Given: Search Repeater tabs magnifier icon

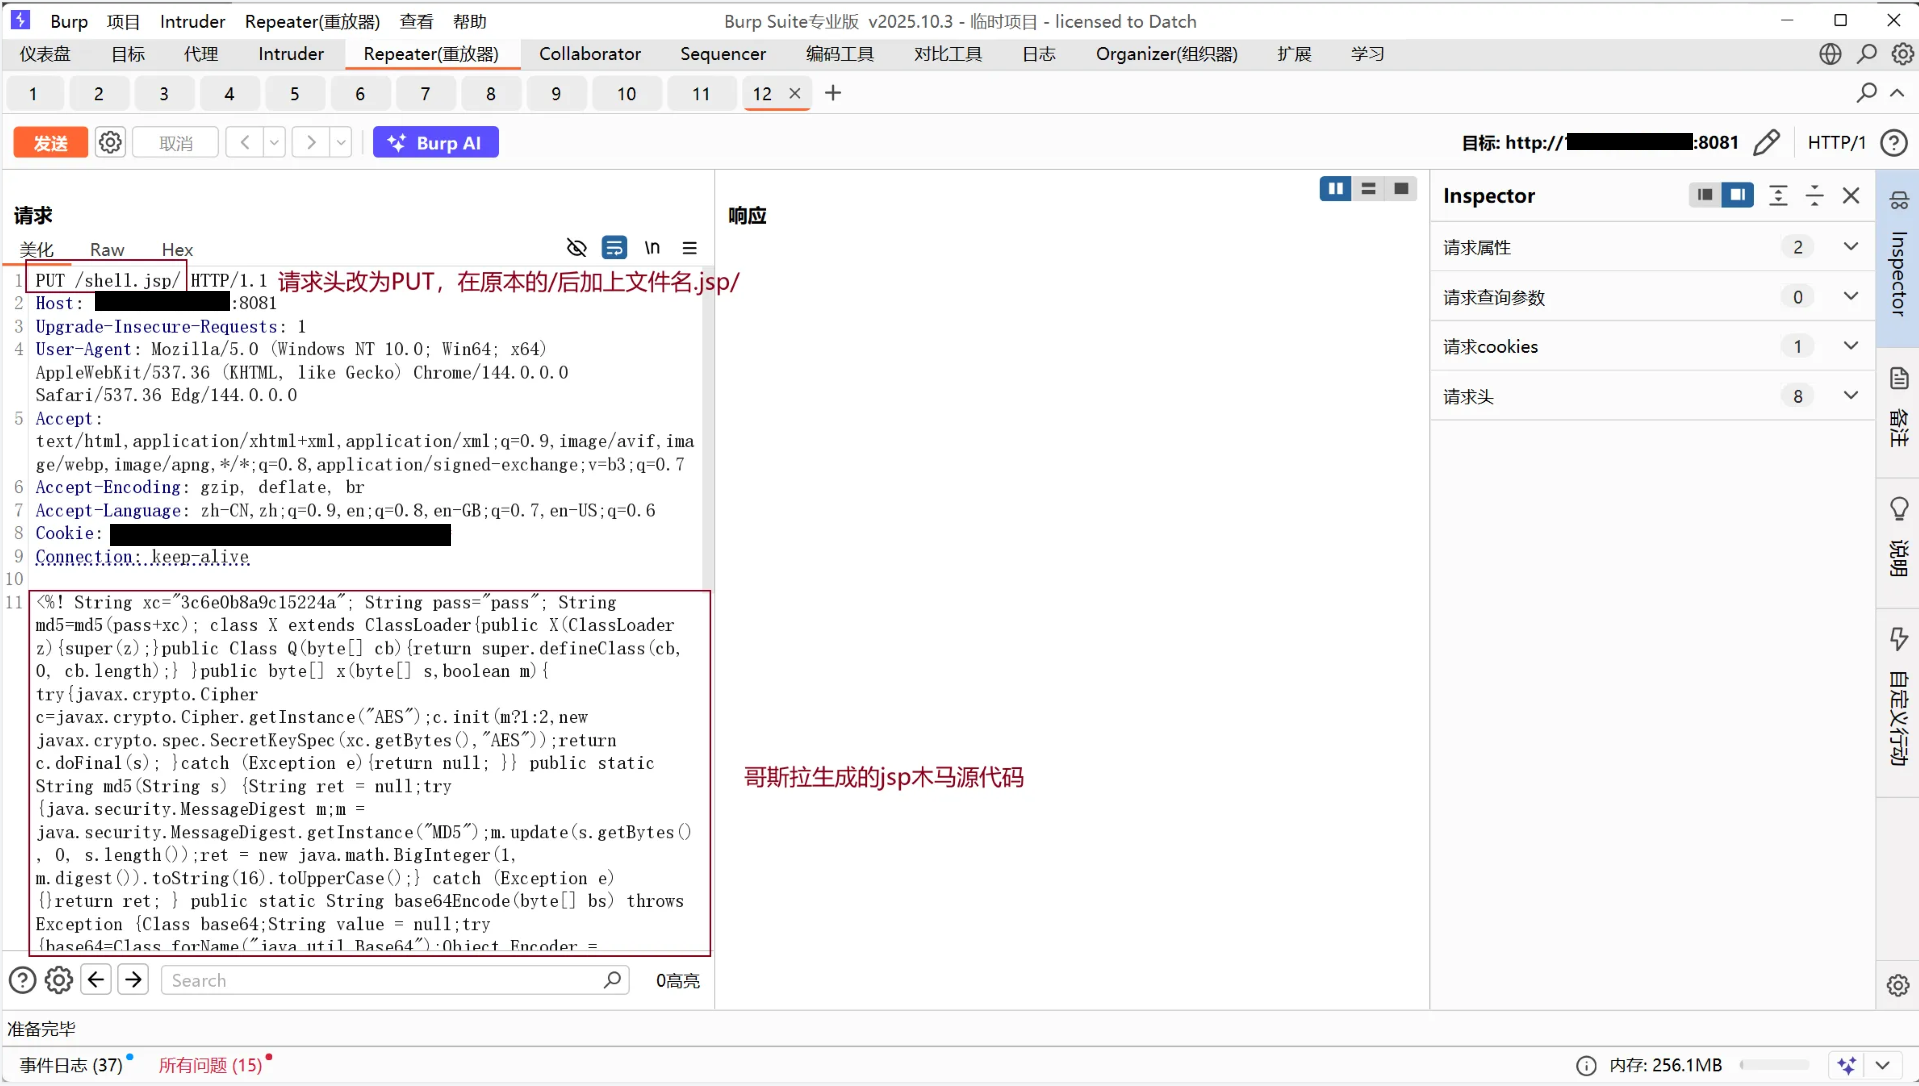Looking at the screenshot, I should [1866, 93].
